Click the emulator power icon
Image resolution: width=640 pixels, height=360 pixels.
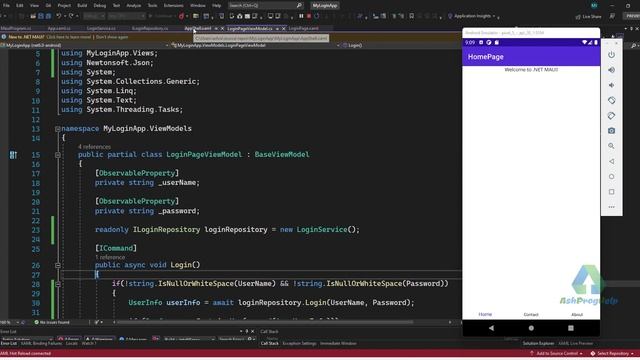coord(611,55)
